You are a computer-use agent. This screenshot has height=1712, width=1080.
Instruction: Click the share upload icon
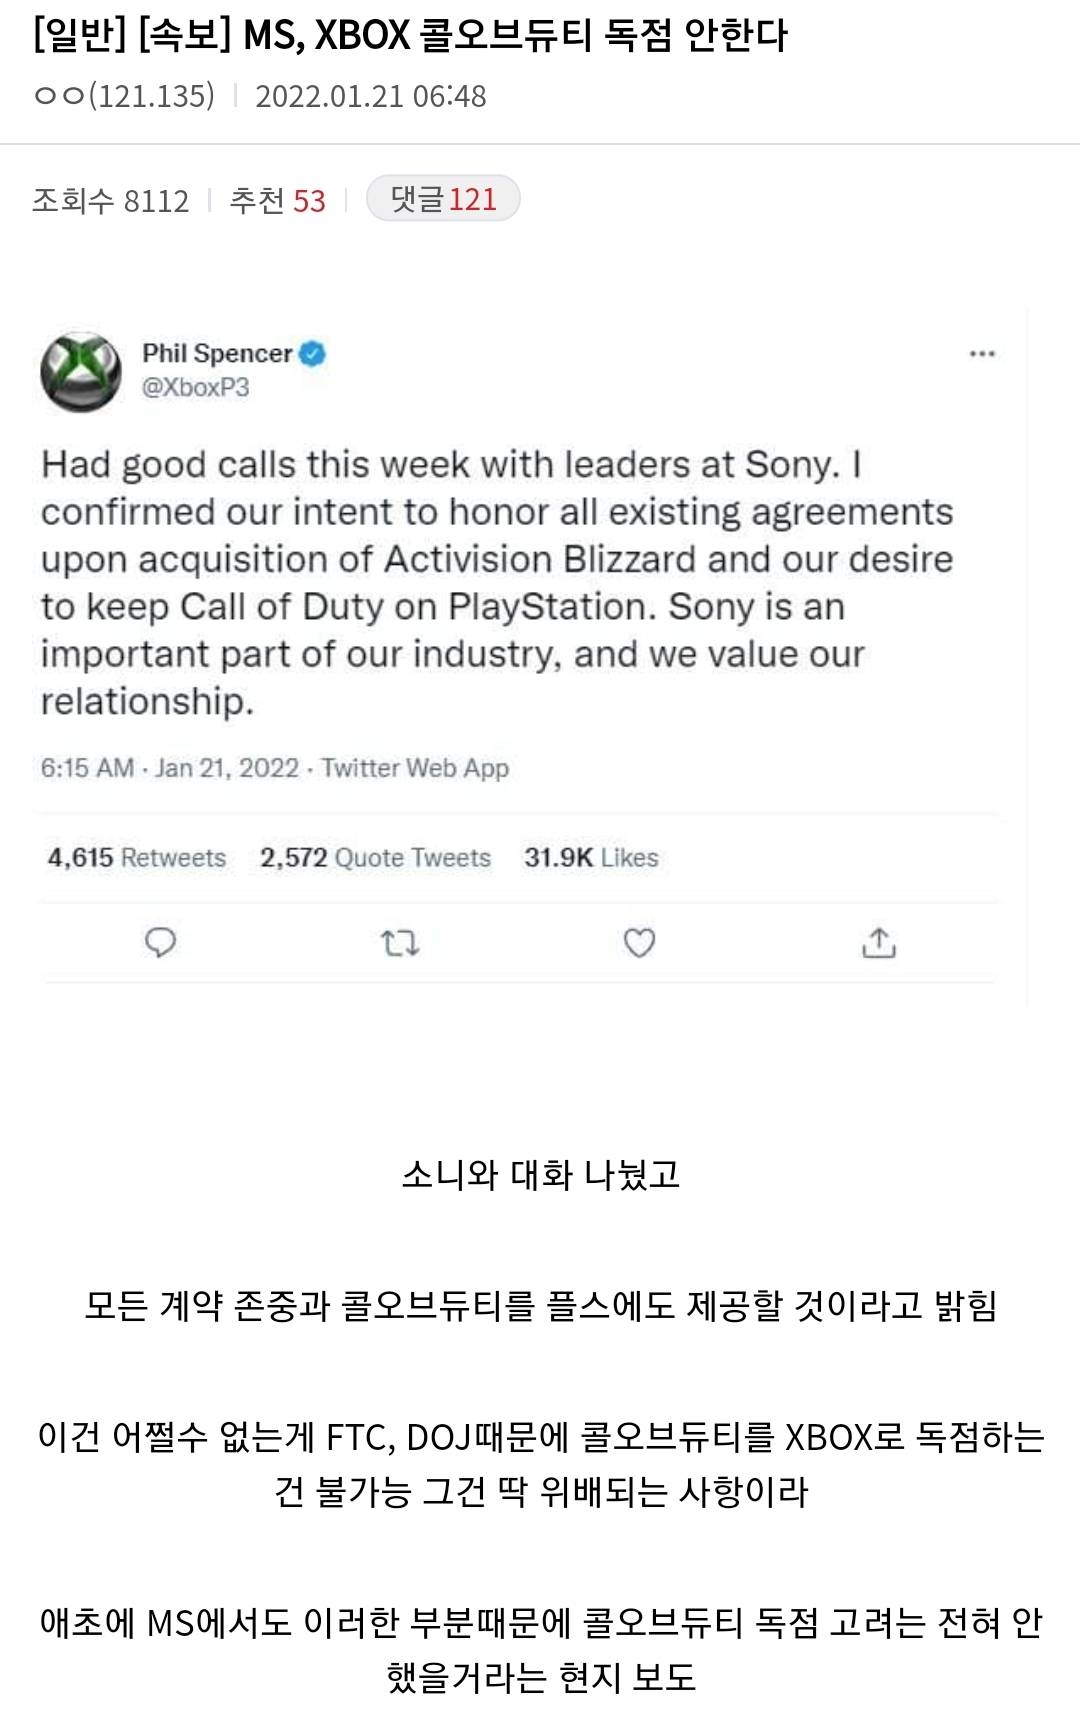point(878,943)
